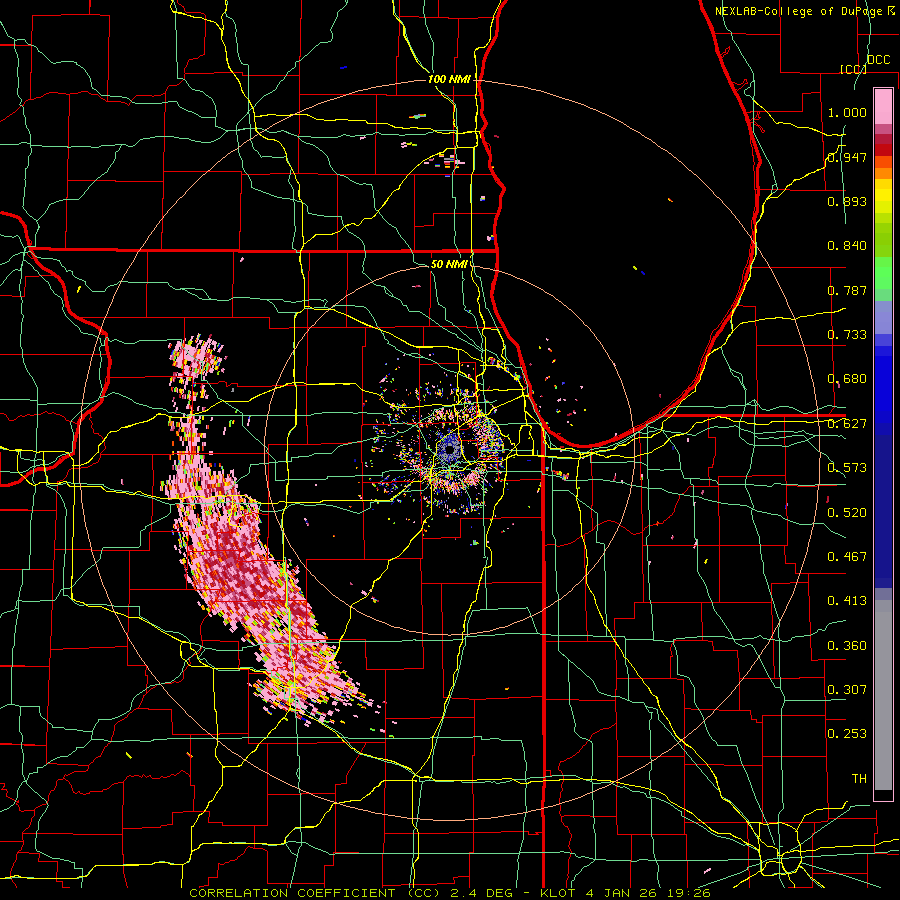The image size is (900, 900).
Task: Click the 0.627 color bar value
Action: (x=847, y=424)
